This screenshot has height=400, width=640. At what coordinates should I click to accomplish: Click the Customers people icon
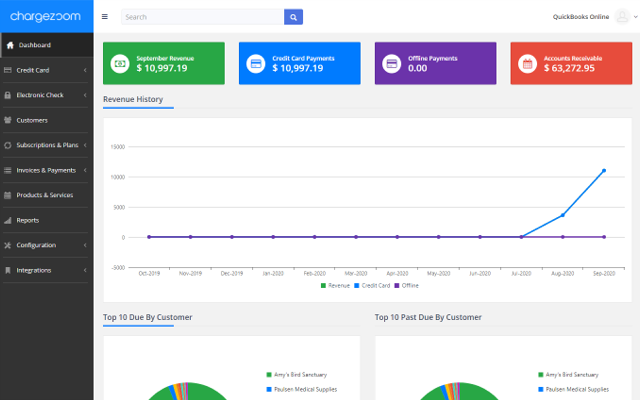pos(7,120)
